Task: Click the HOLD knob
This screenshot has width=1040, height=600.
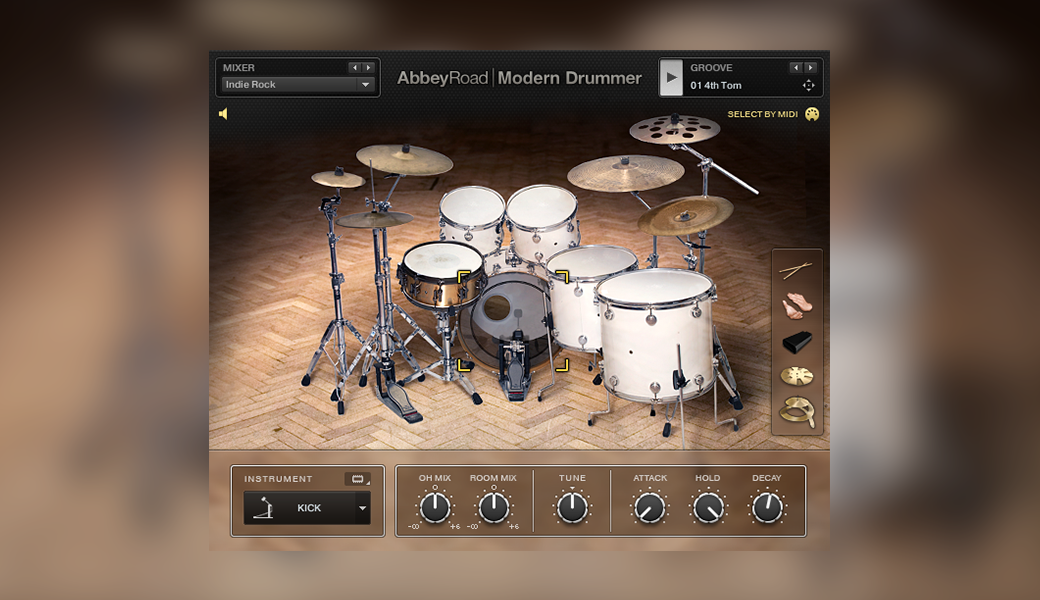Action: [x=708, y=509]
